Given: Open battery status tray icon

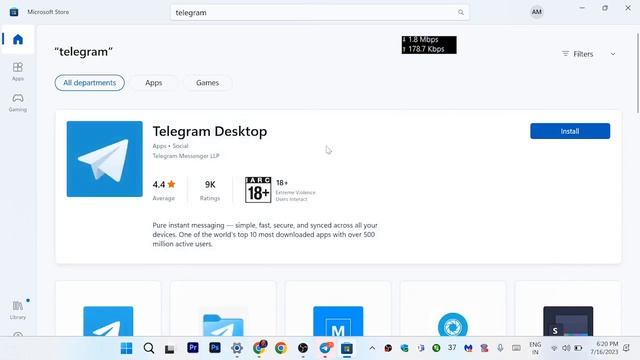Looking at the screenshot, I should coord(578,348).
